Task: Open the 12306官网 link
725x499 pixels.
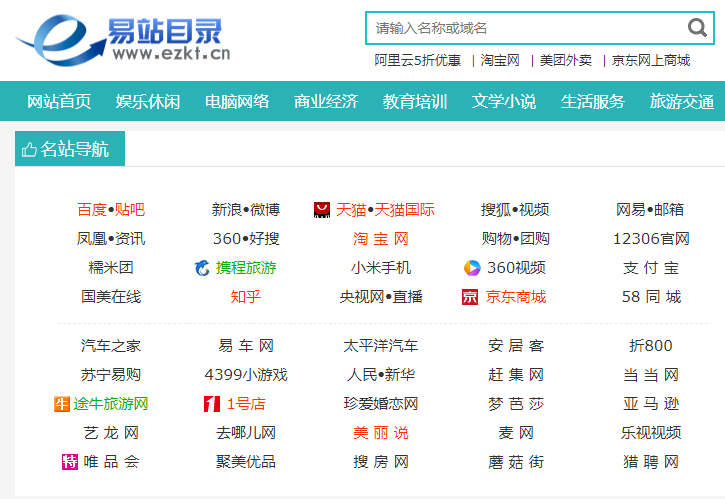Action: [x=651, y=239]
